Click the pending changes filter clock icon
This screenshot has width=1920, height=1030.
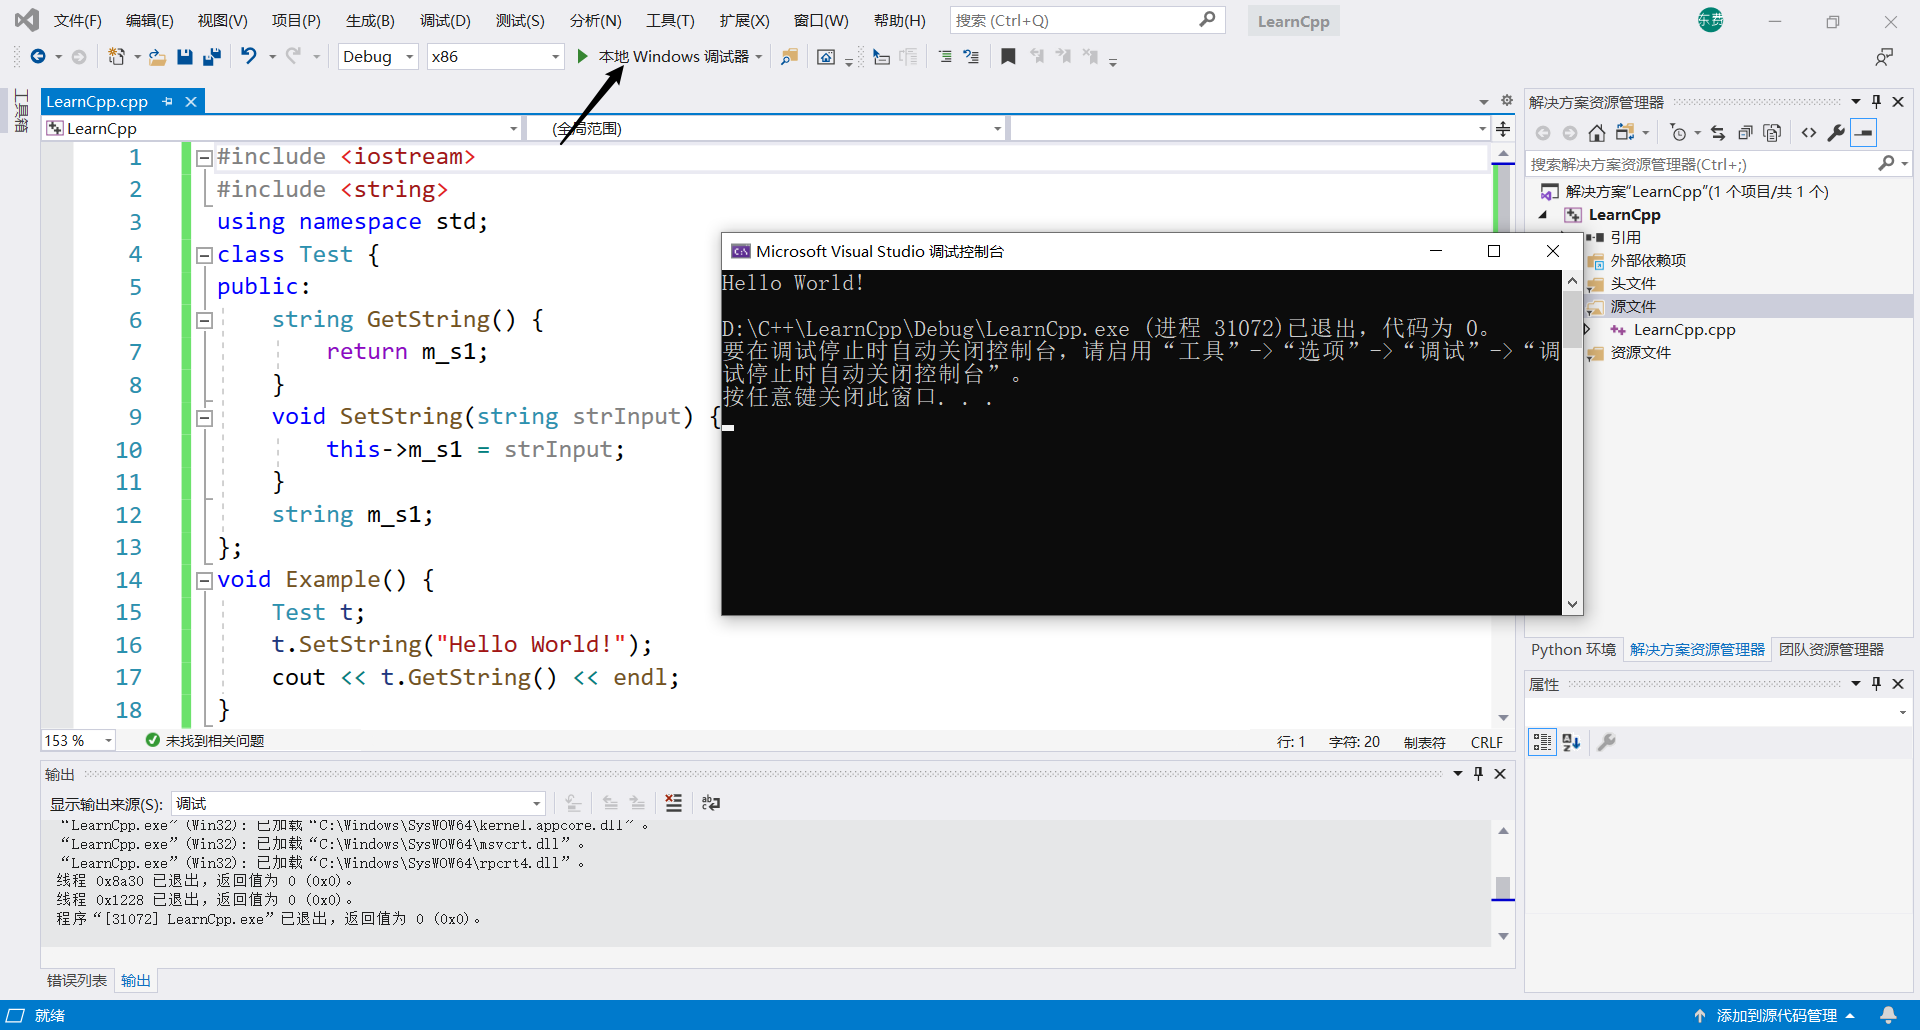point(1678,133)
